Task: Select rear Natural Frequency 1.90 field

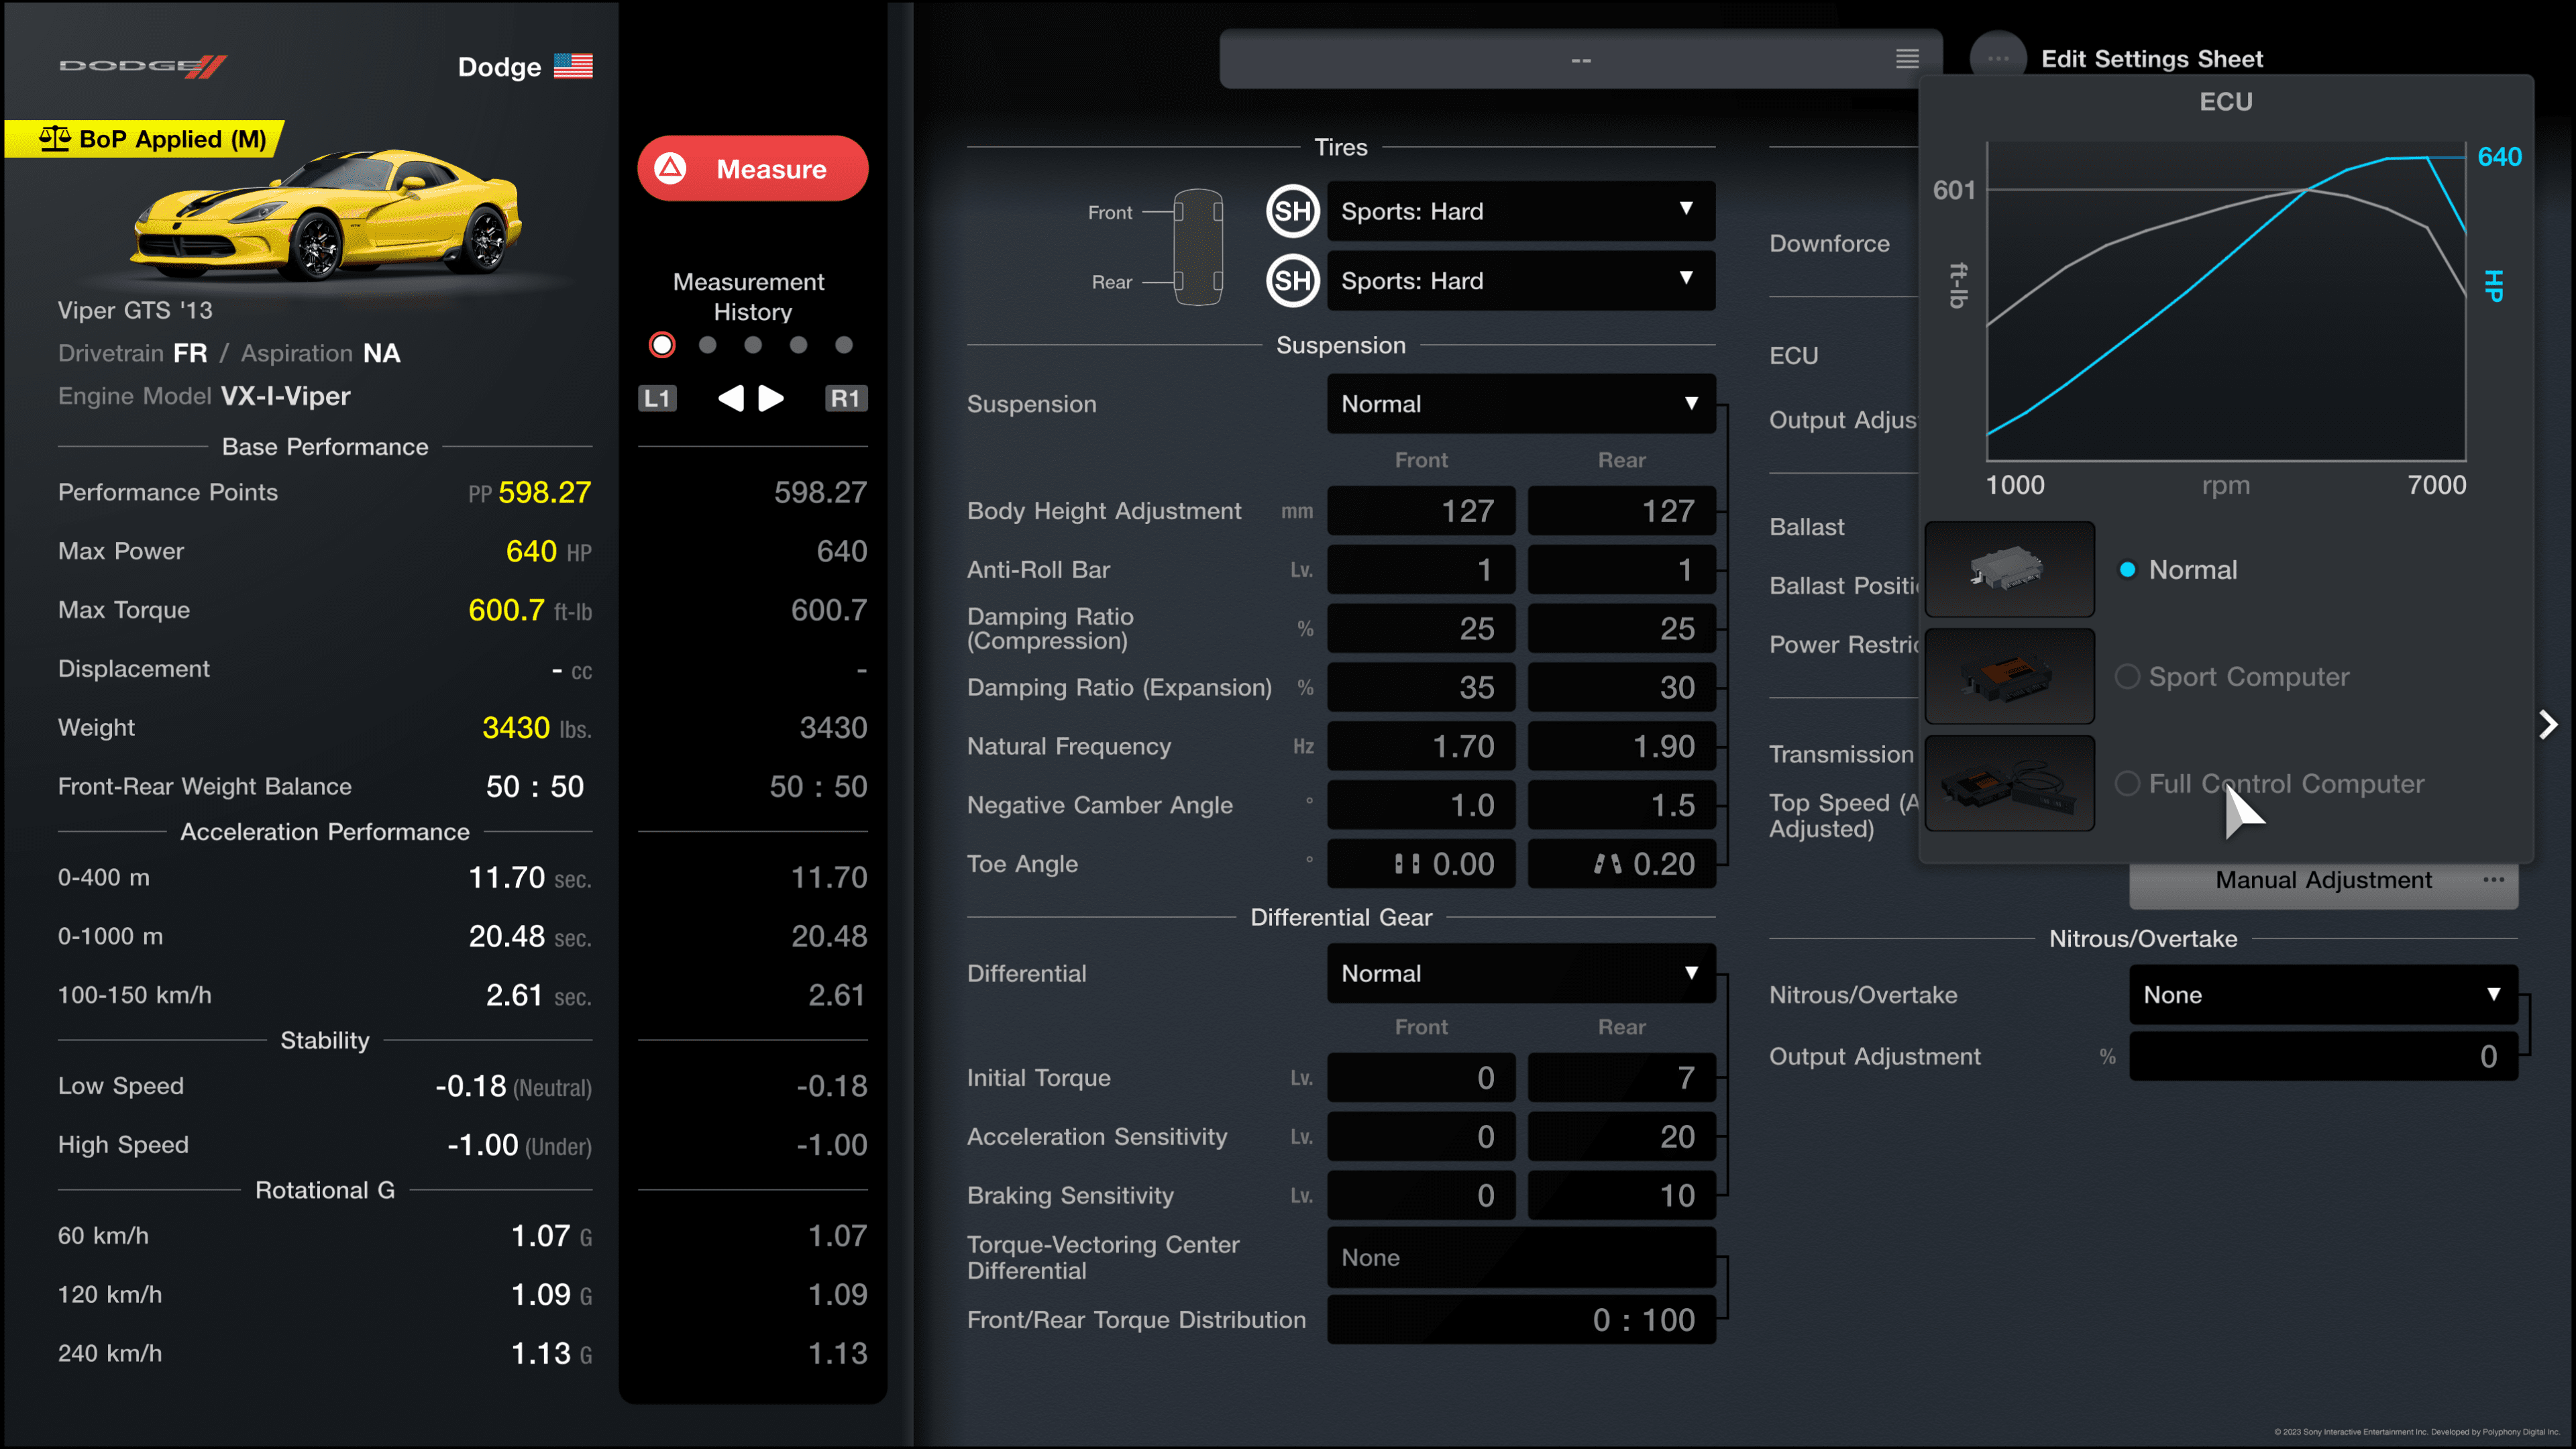Action: pyautogui.click(x=1622, y=747)
